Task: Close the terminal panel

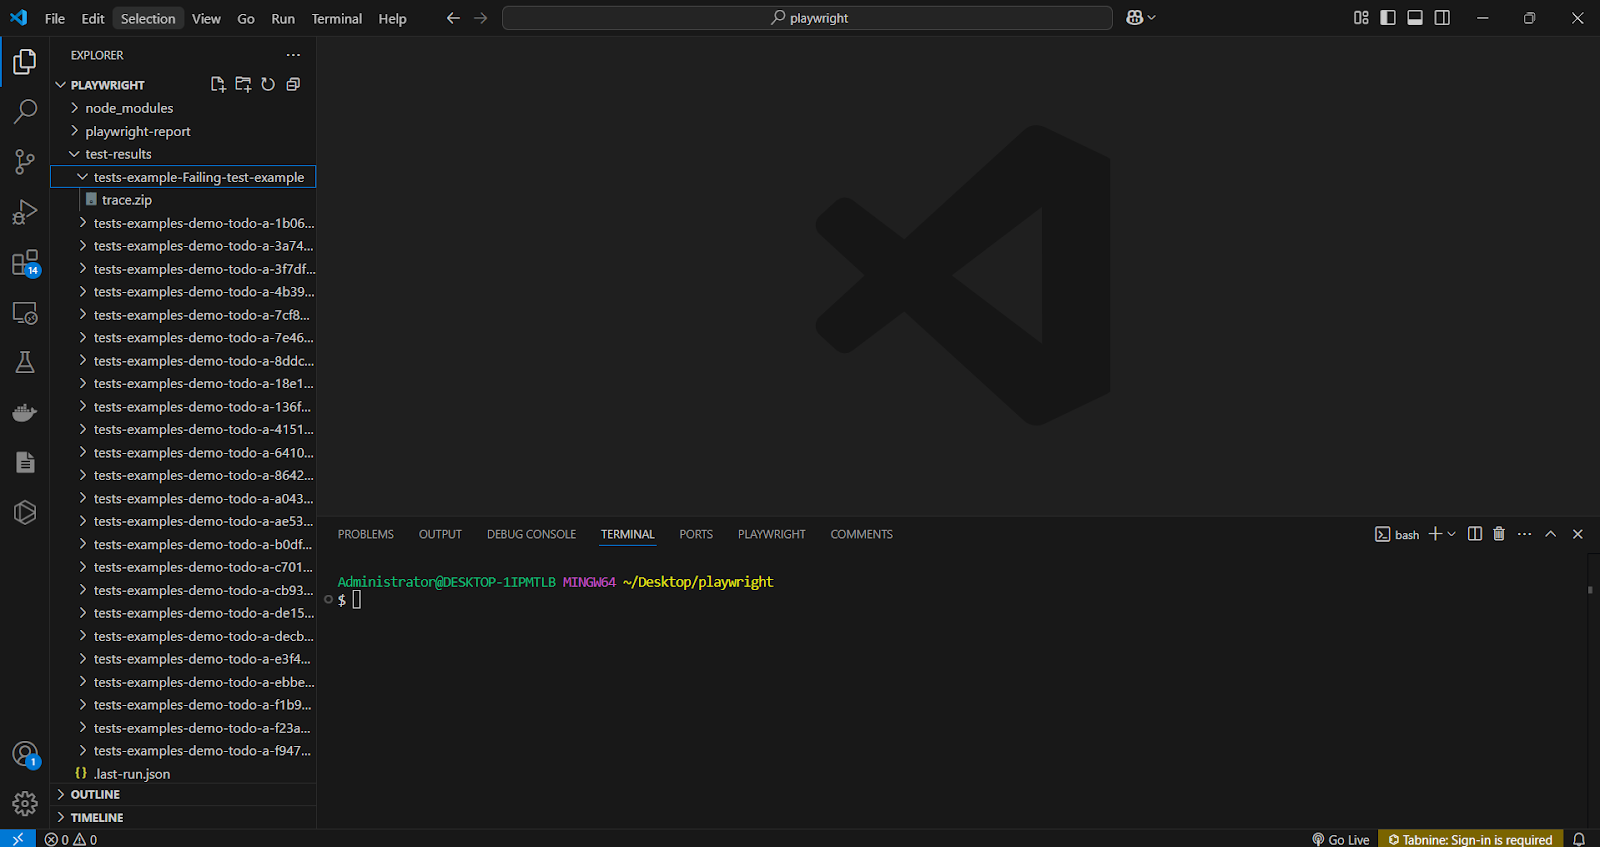Action: [1578, 534]
